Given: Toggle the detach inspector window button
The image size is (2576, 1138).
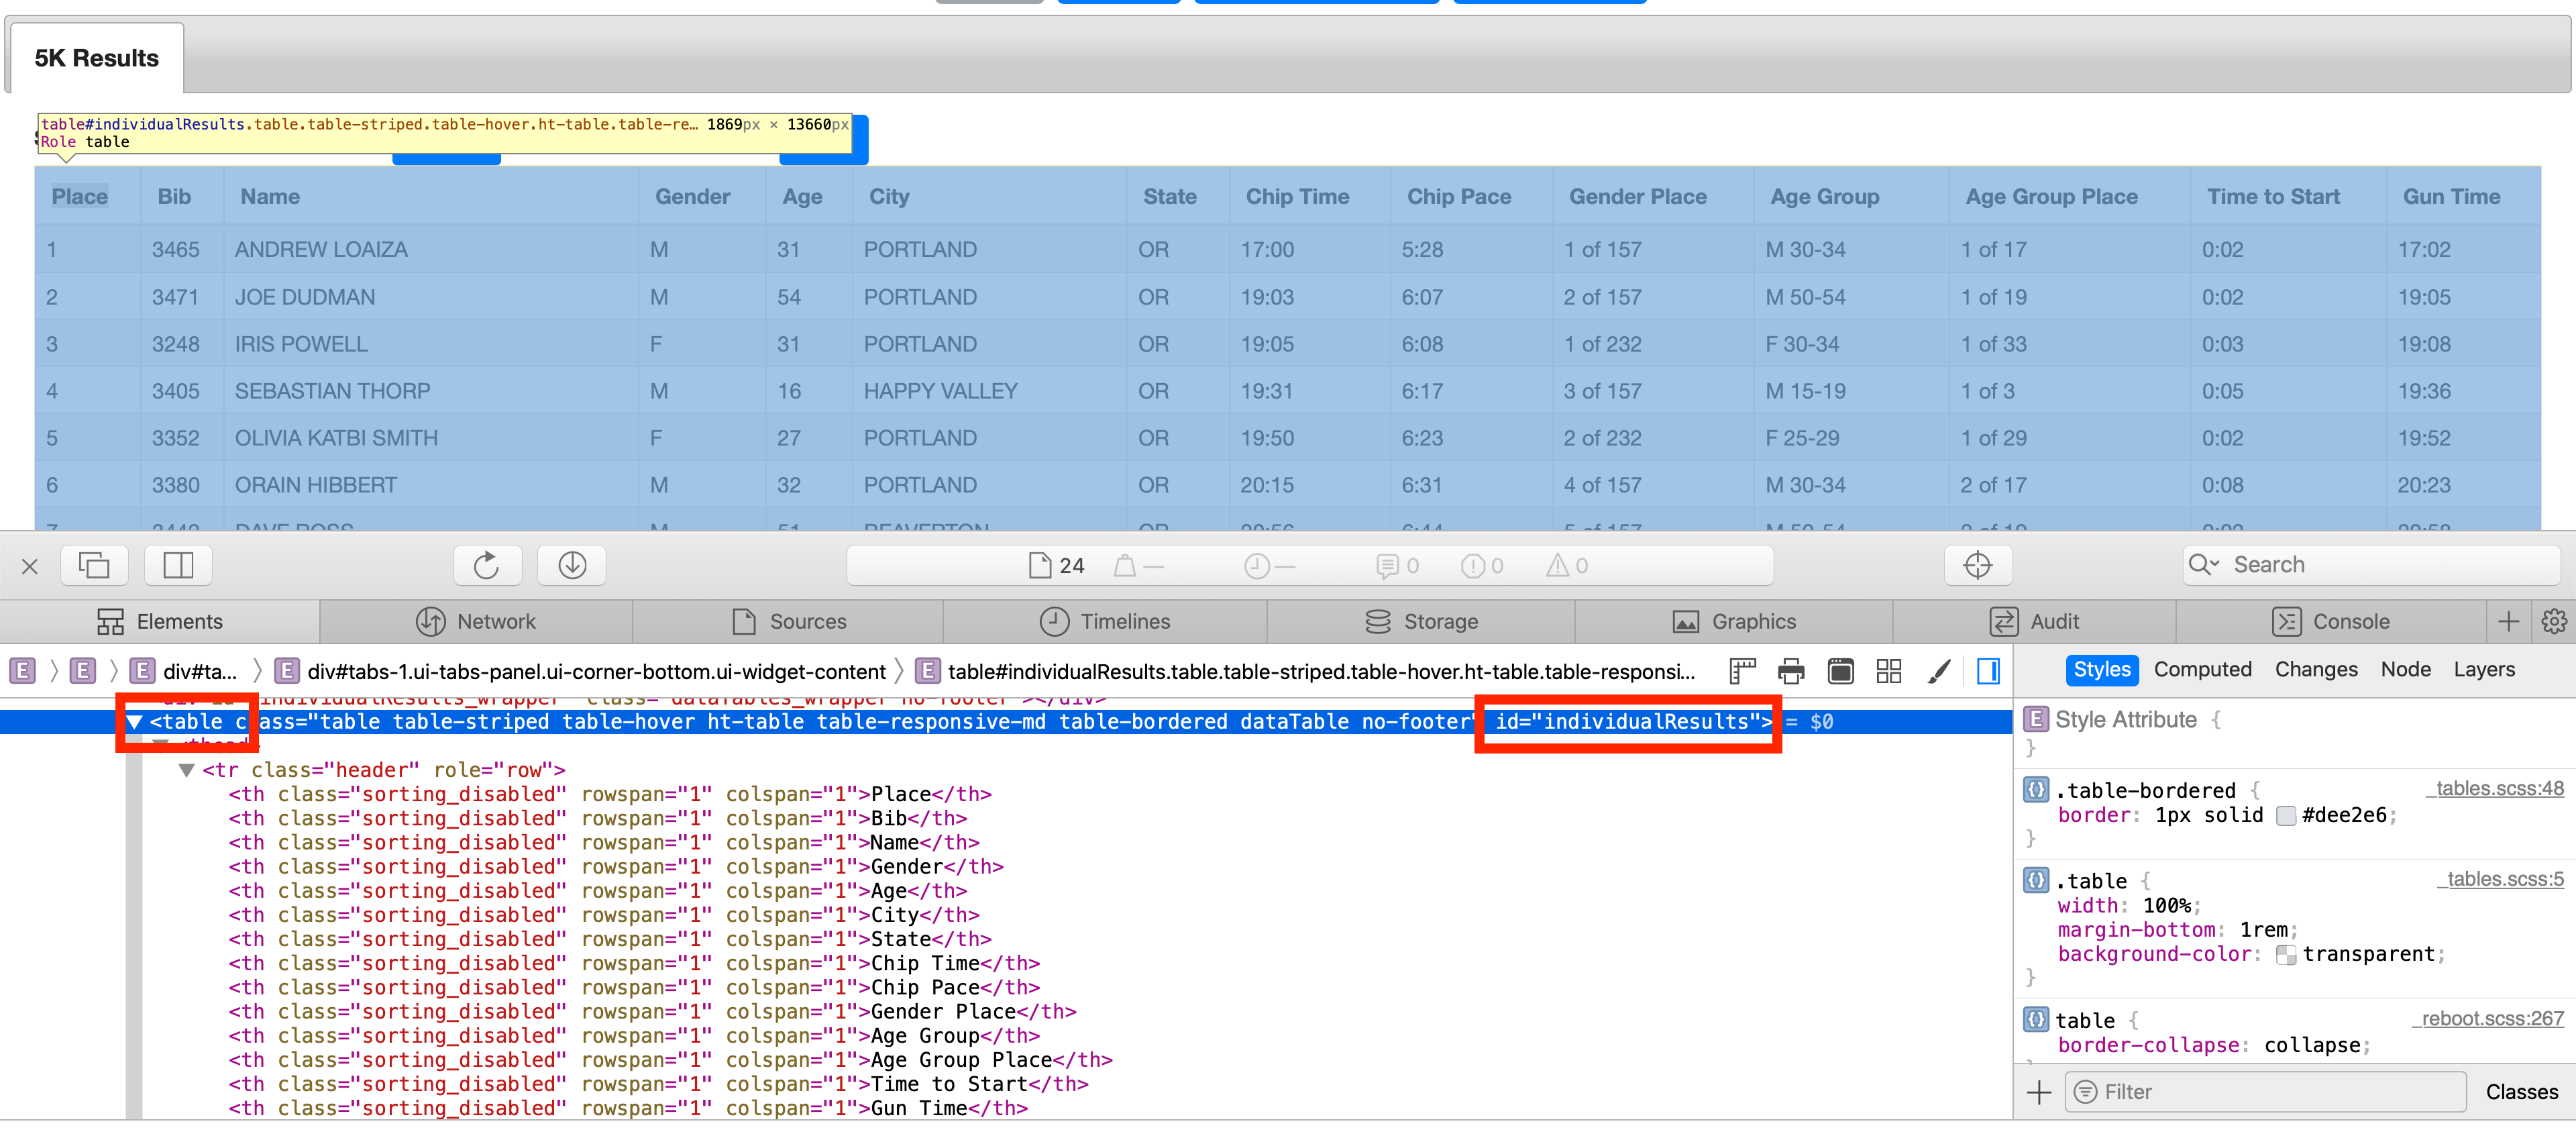Looking at the screenshot, I should pos(94,565).
